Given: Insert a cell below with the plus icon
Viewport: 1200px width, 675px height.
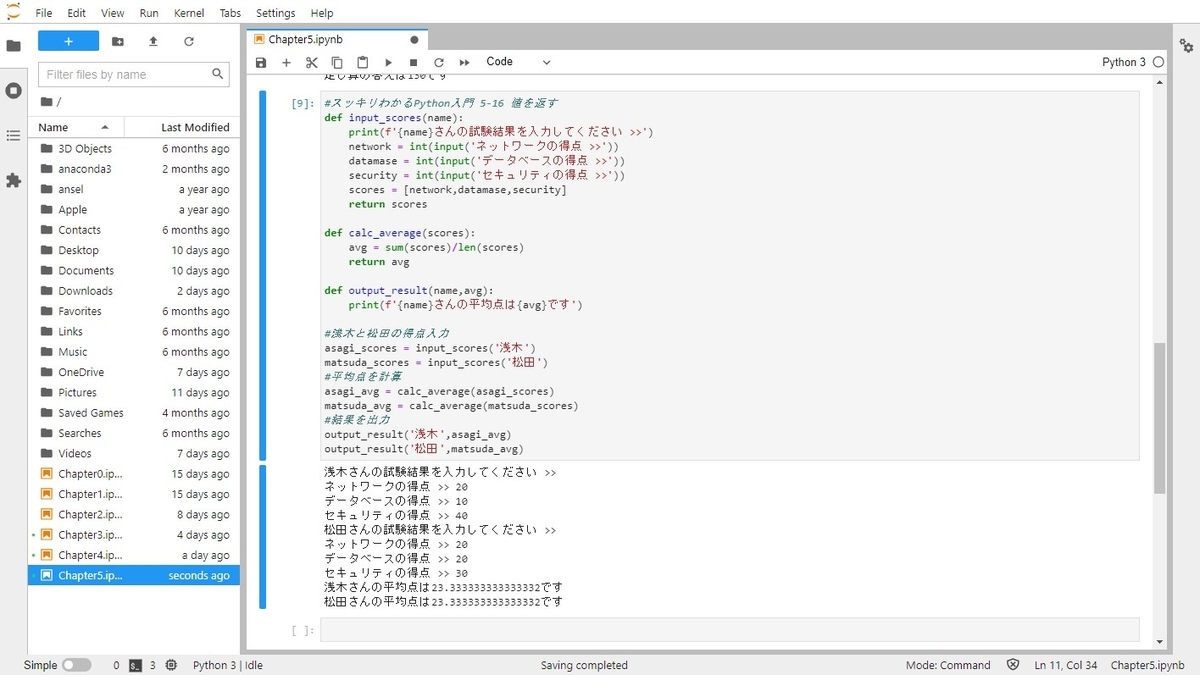Looking at the screenshot, I should coord(286,62).
